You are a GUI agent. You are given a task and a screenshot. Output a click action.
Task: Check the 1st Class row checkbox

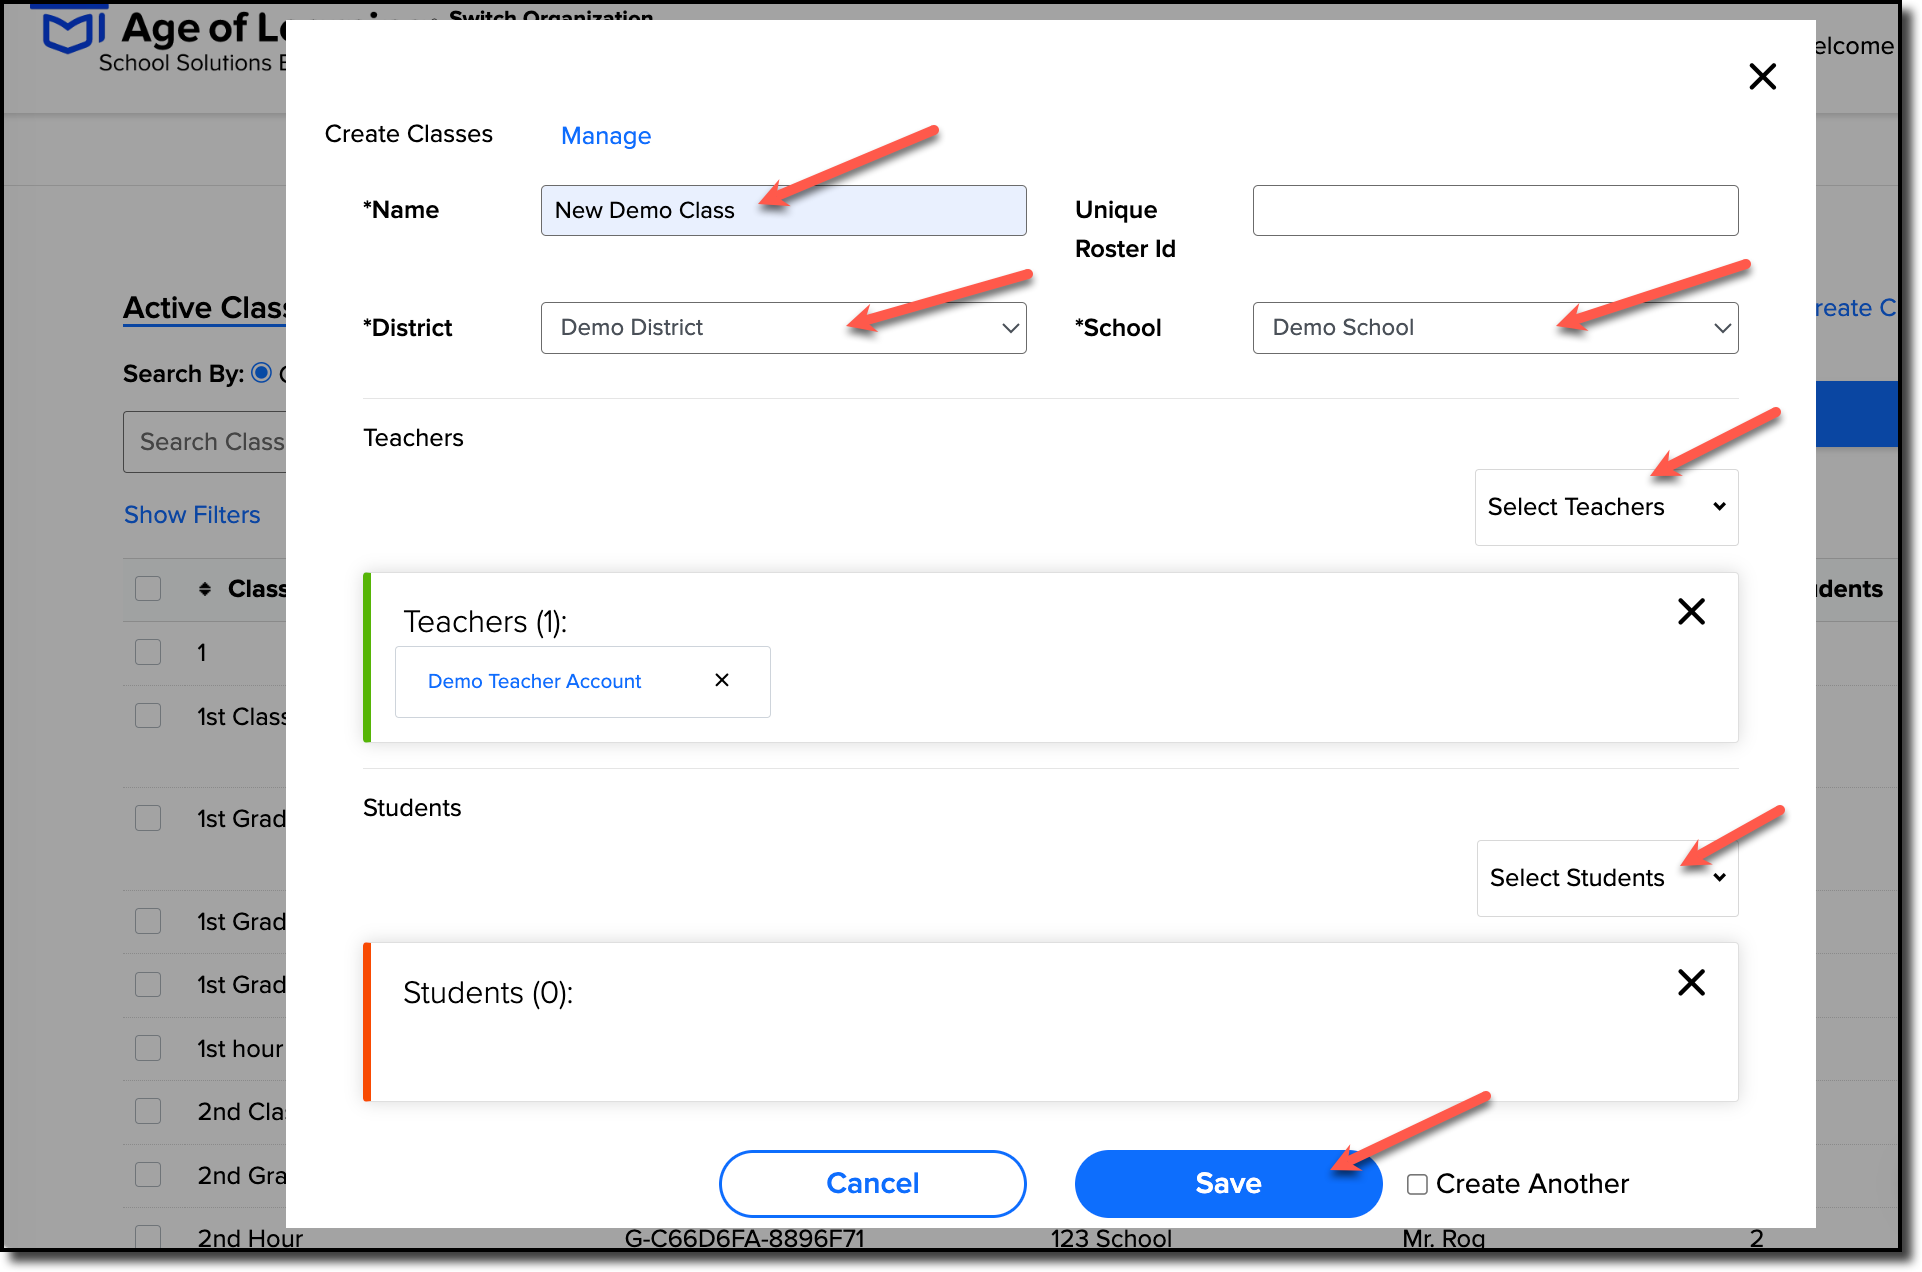(148, 717)
